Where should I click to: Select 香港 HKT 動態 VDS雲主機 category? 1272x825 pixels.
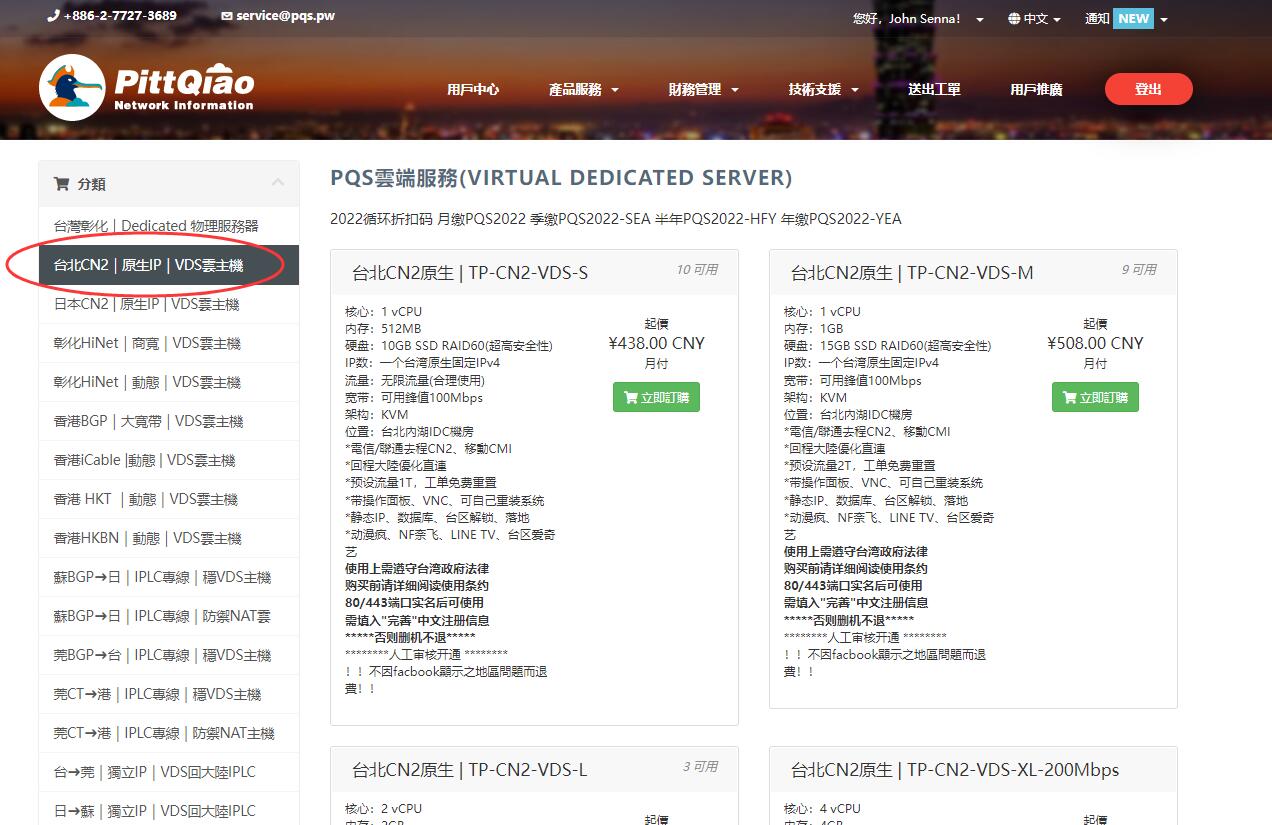click(x=169, y=499)
